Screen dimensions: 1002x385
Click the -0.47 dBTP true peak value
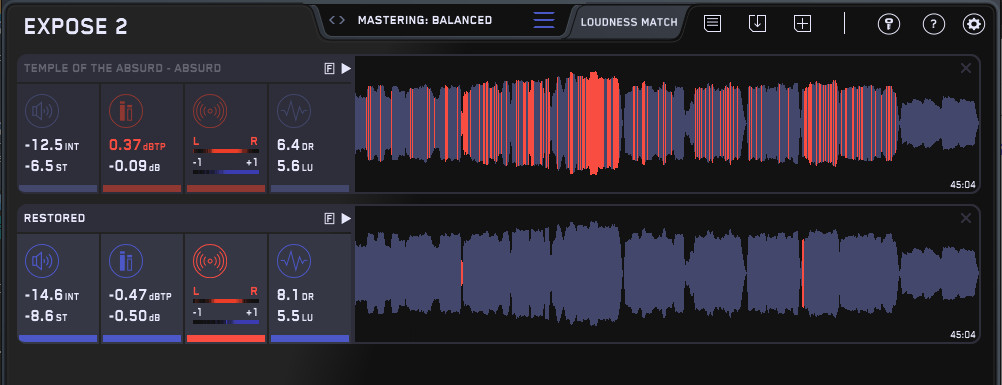pos(140,296)
